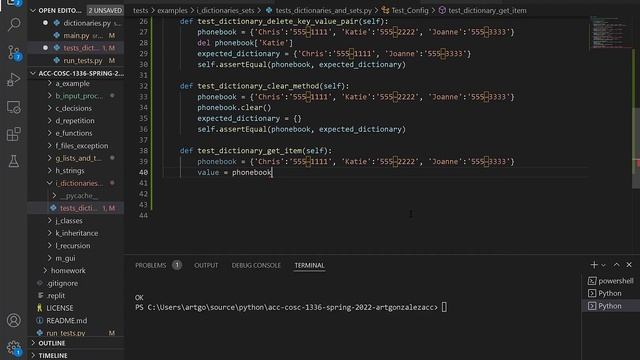Screen dimensions: 640x360
Task: Click the new terminal plus icon
Action: [594, 265]
